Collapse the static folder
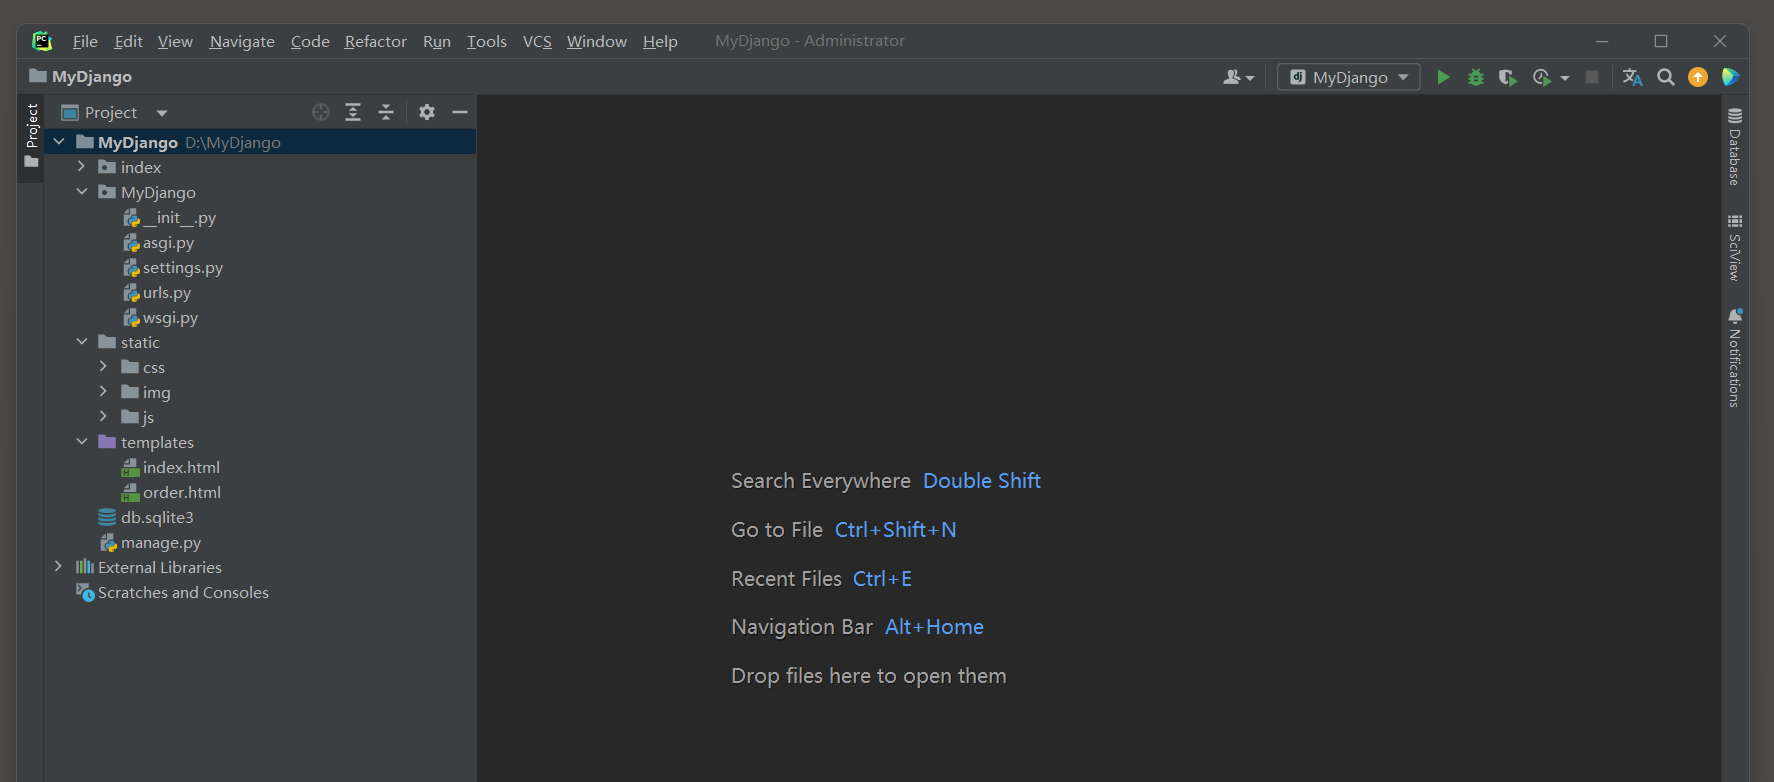Screen dimensions: 1774x782 pos(82,342)
